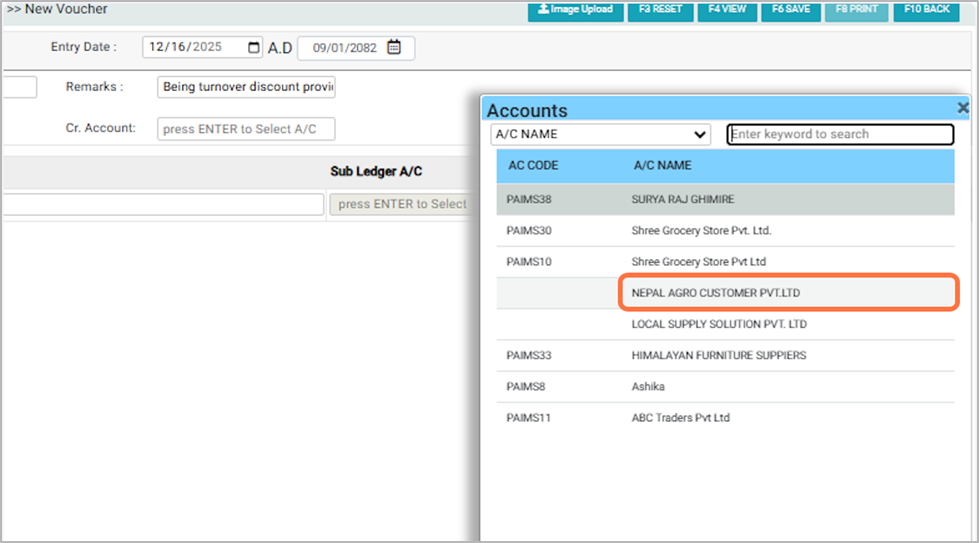Screen dimensions: 979x543
Task: Open the Nepali date calendar icon
Action: 394,47
